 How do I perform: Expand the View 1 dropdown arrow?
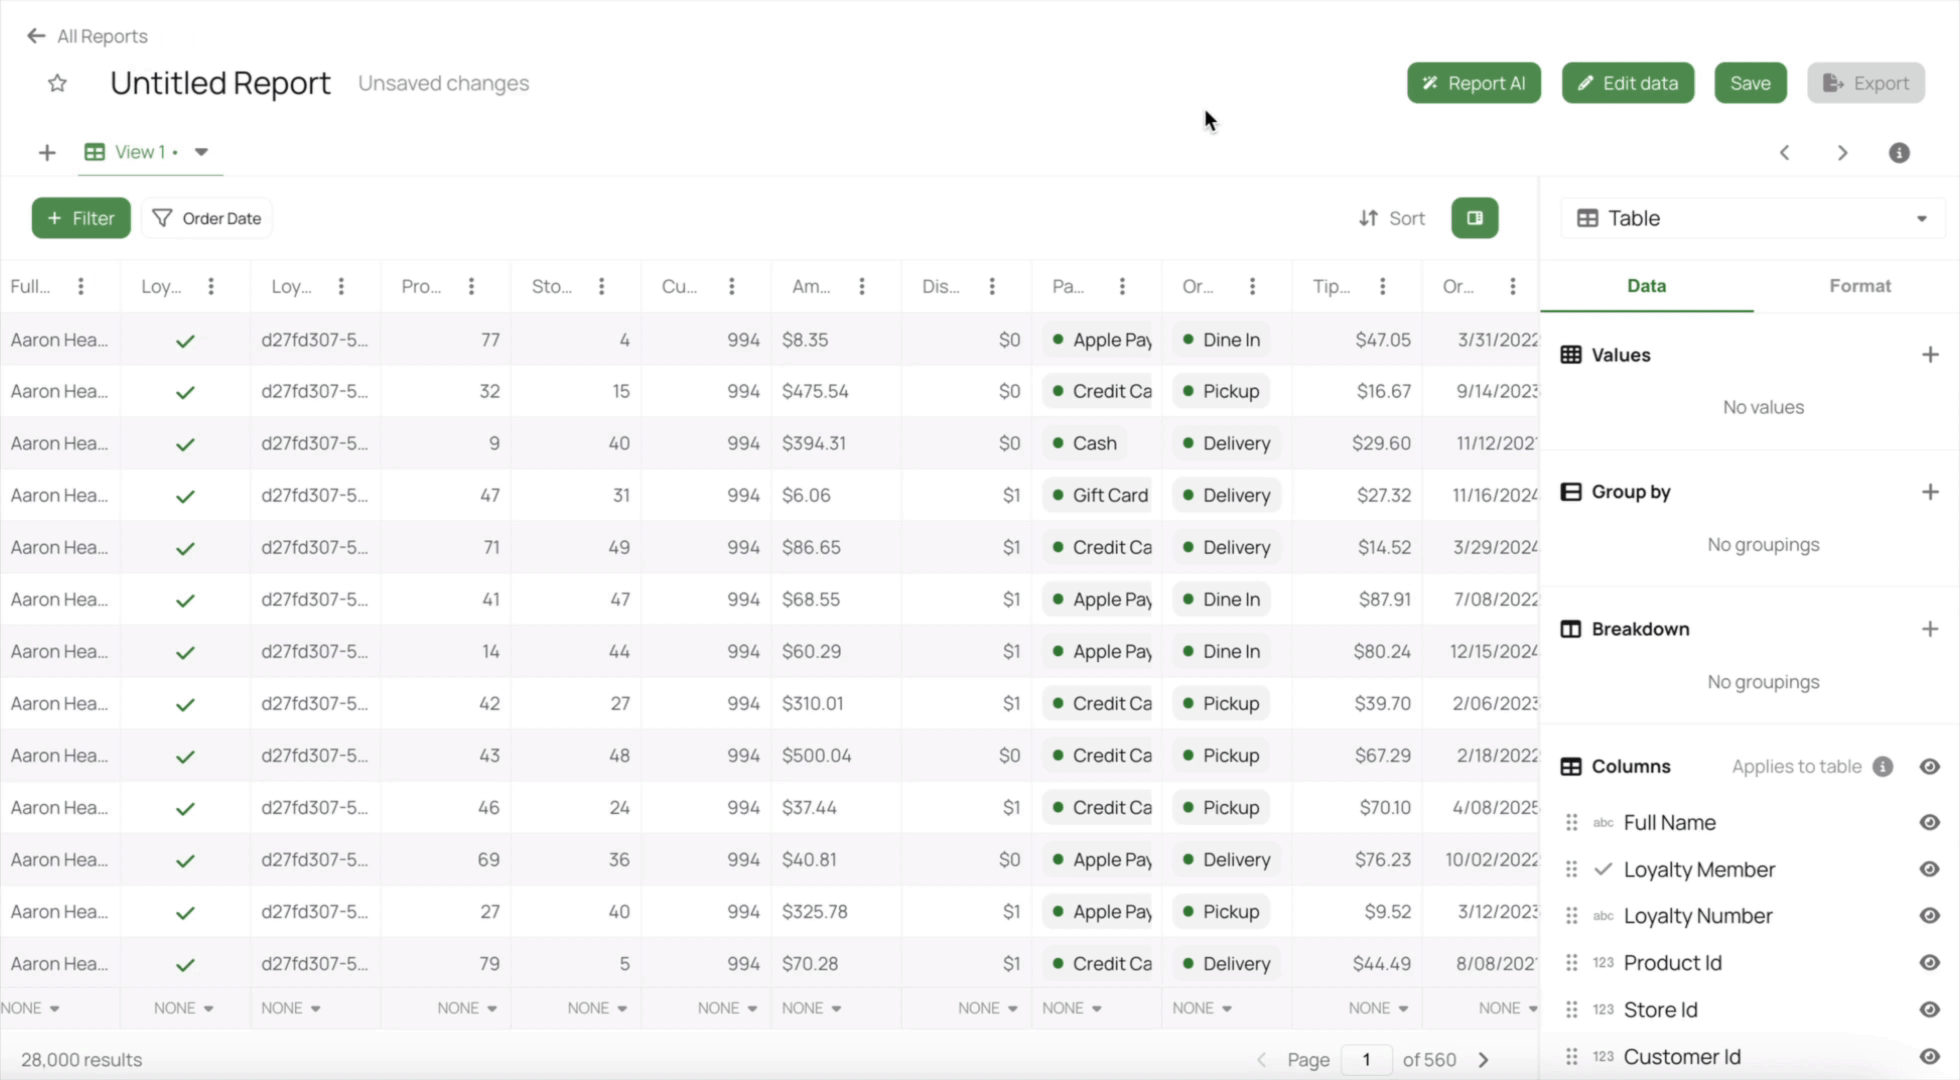201,152
